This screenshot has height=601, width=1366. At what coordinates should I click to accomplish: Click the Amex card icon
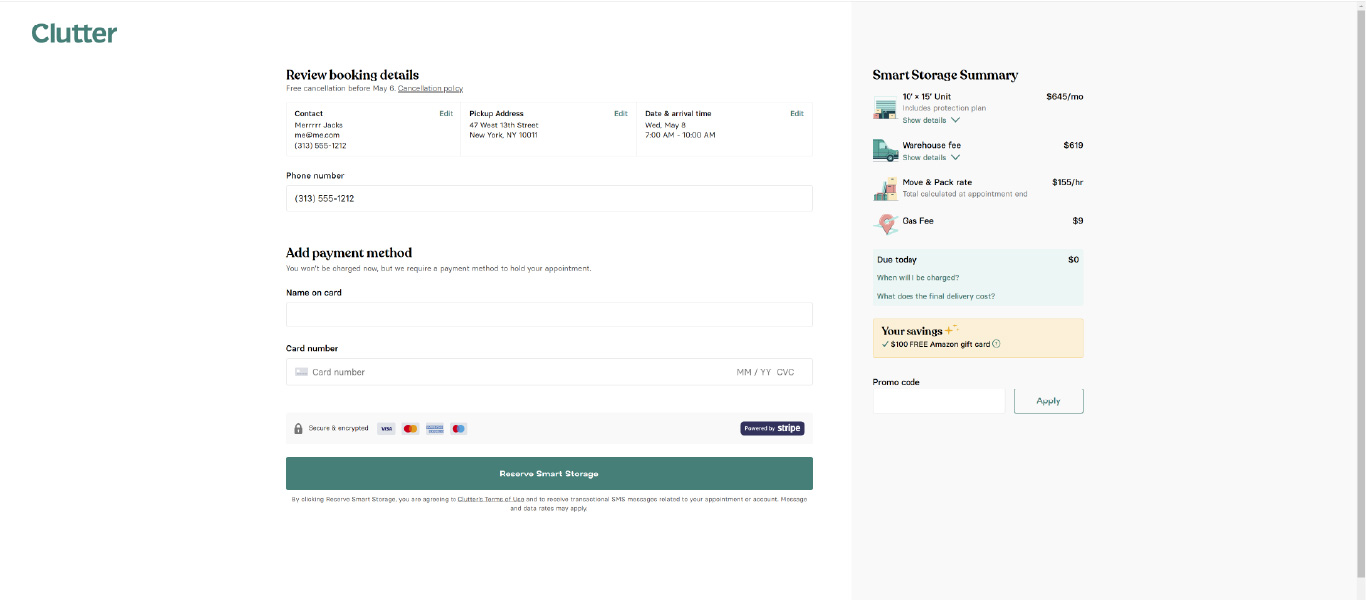(434, 428)
